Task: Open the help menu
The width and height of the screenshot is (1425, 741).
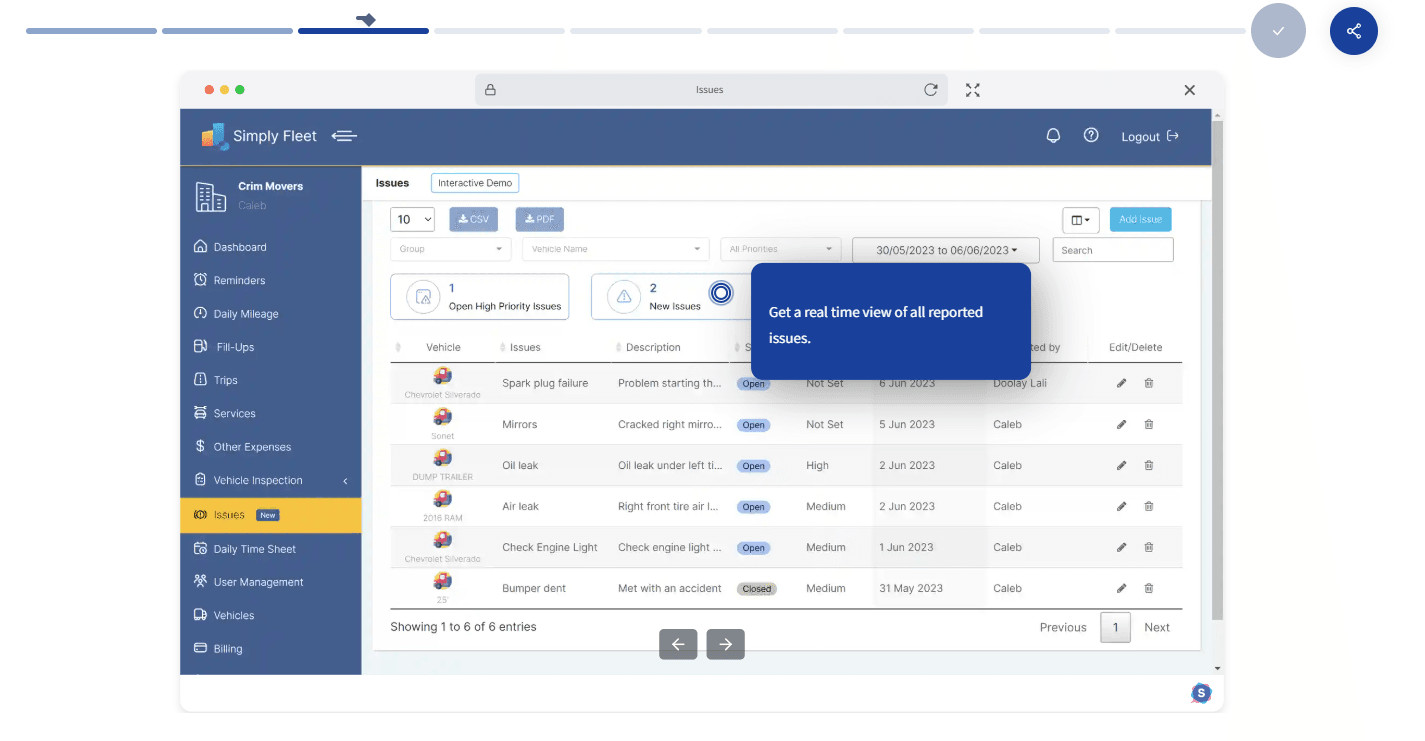Action: click(x=1091, y=134)
